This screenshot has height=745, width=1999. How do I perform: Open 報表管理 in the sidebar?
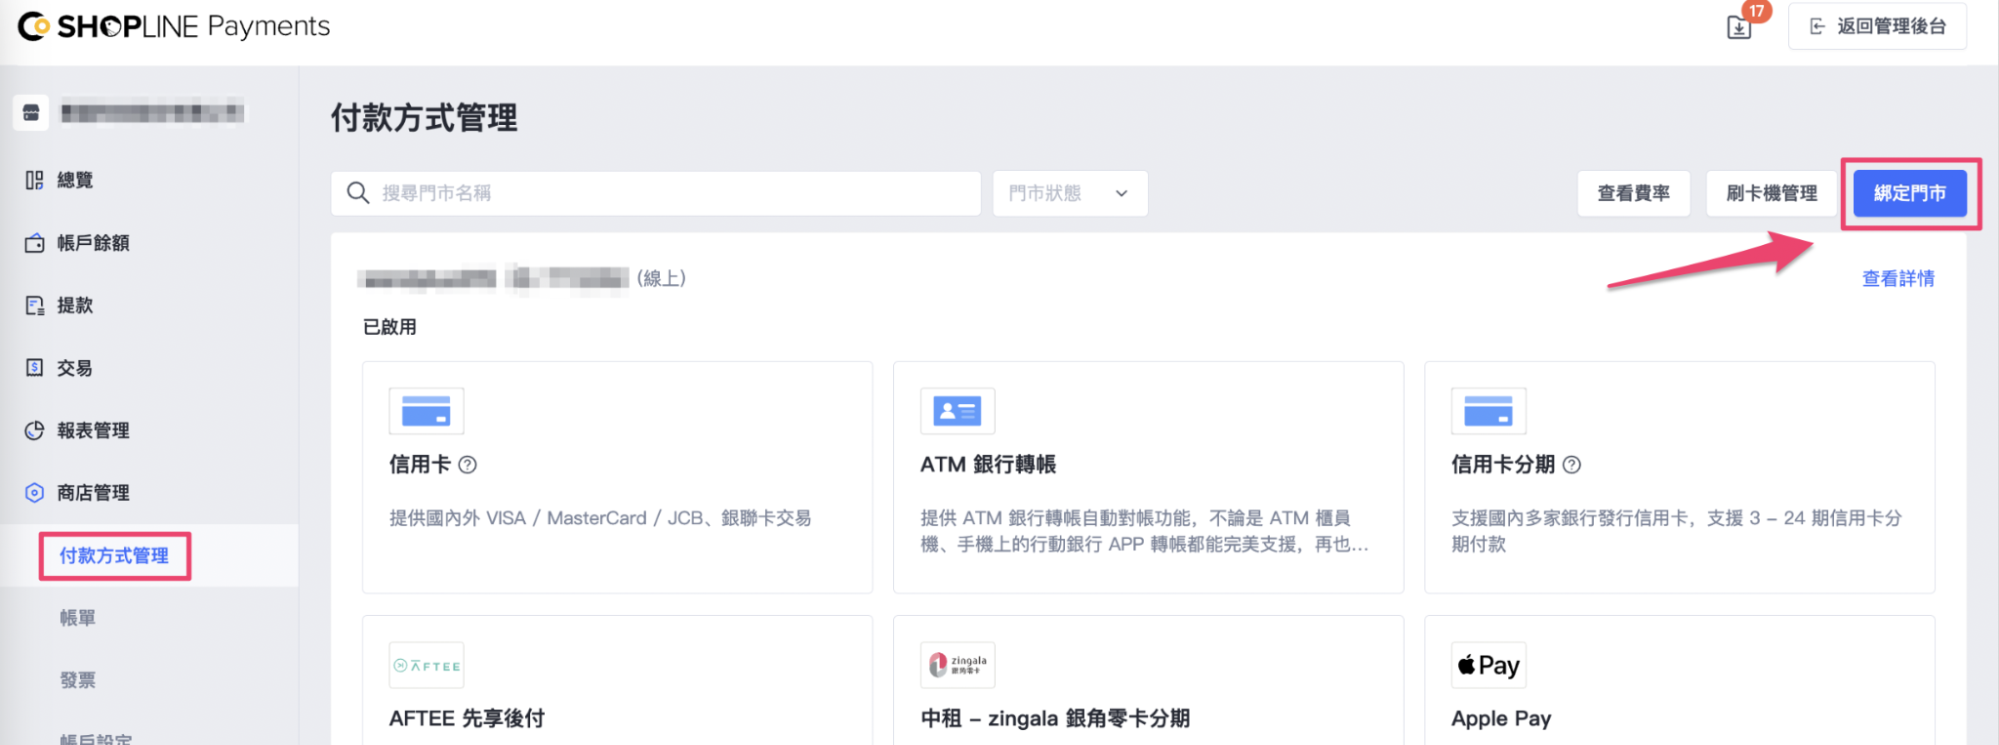[x=93, y=430]
